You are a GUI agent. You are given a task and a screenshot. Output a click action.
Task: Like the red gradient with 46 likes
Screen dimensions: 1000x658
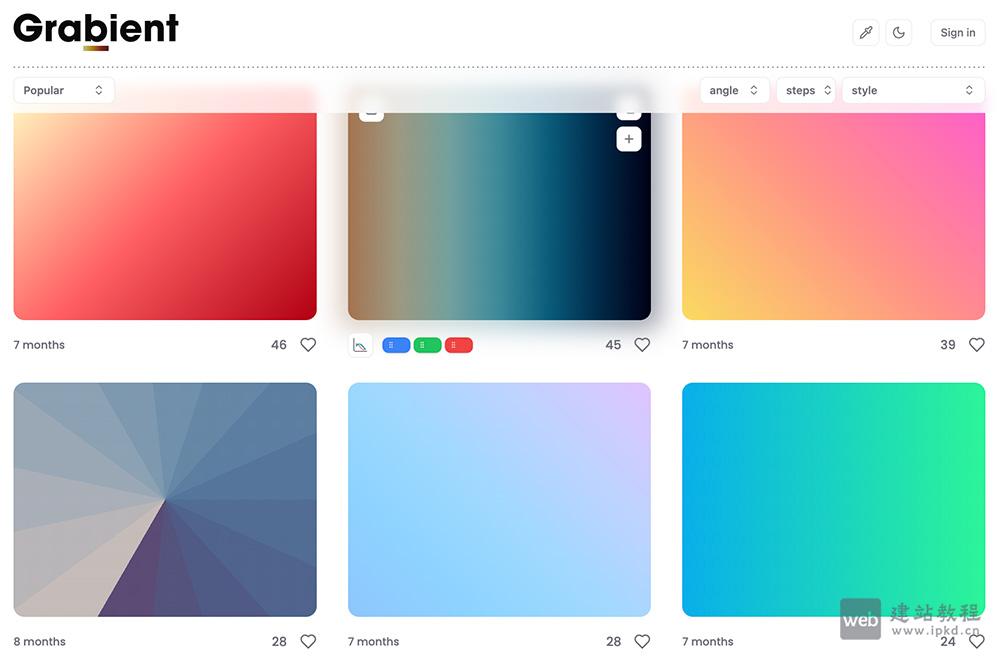click(x=308, y=345)
